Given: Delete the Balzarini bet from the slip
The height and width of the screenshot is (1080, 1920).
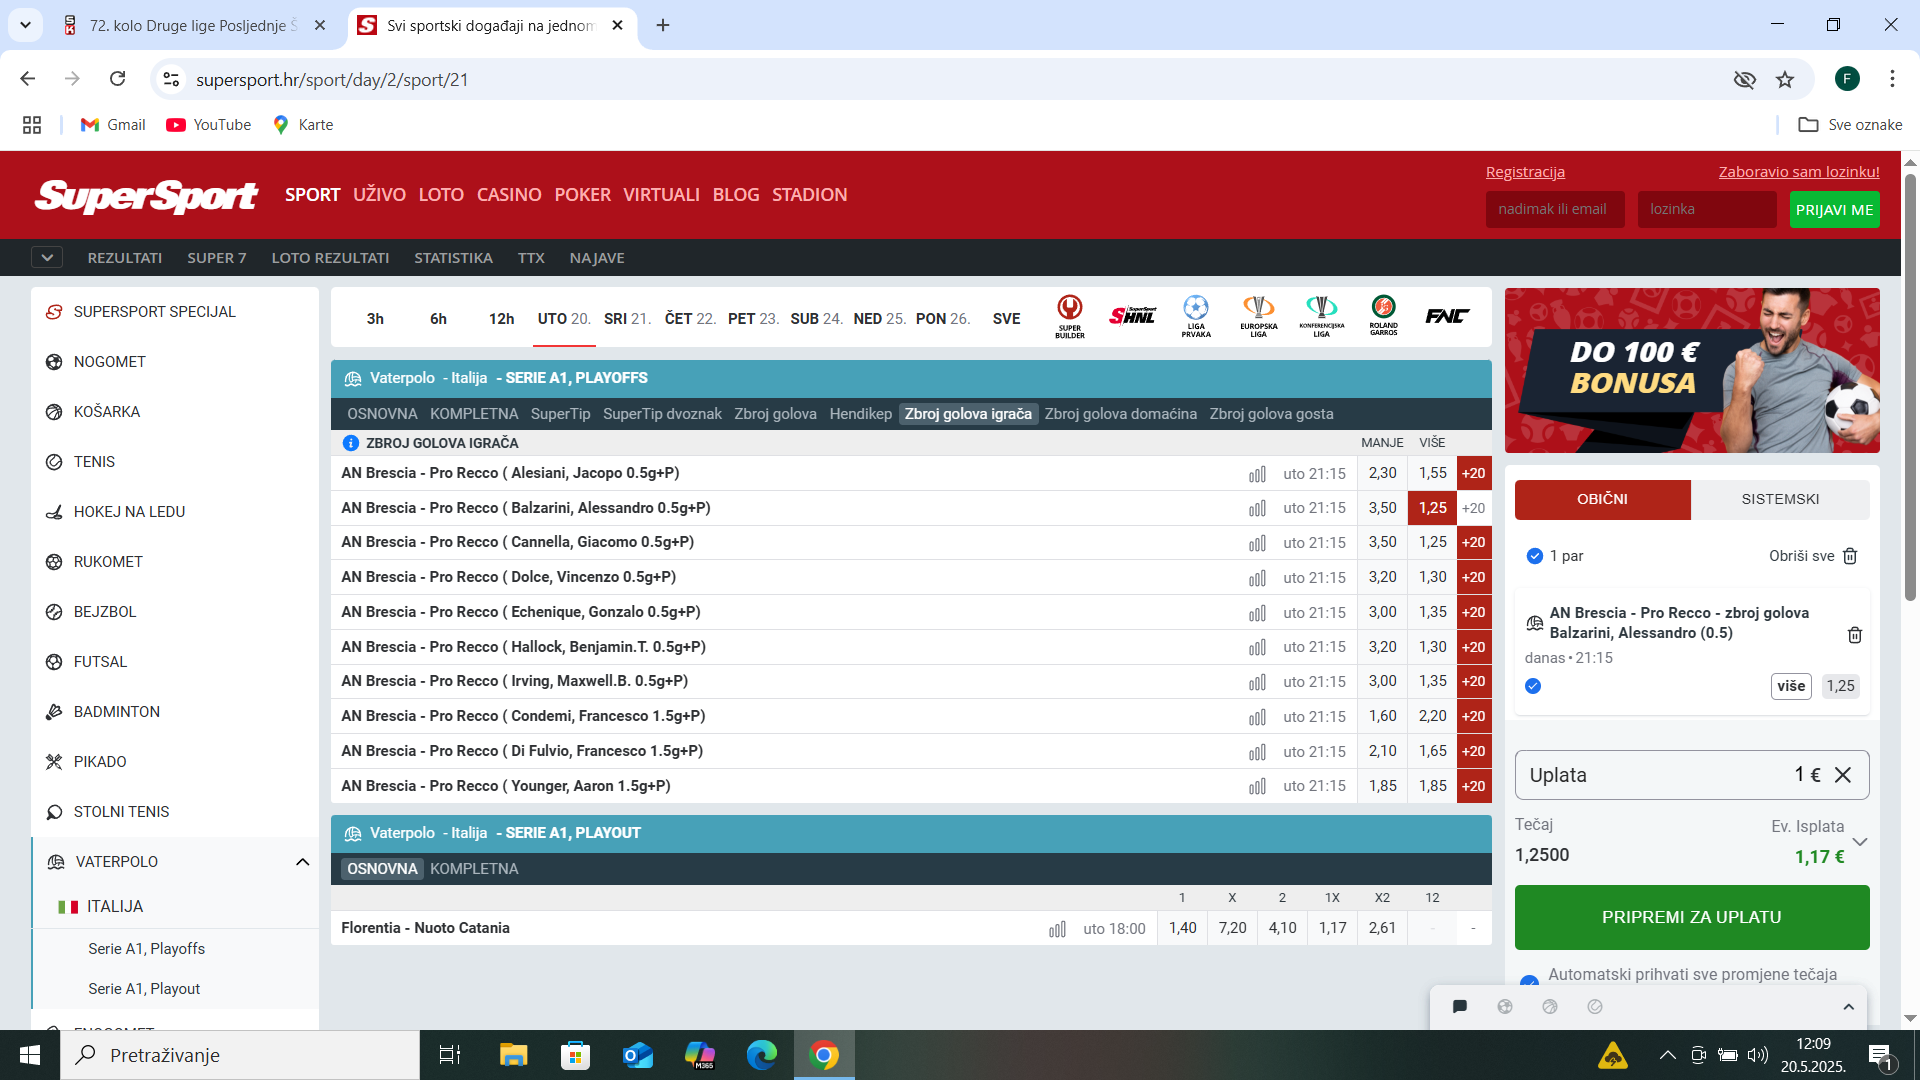Looking at the screenshot, I should (1854, 635).
